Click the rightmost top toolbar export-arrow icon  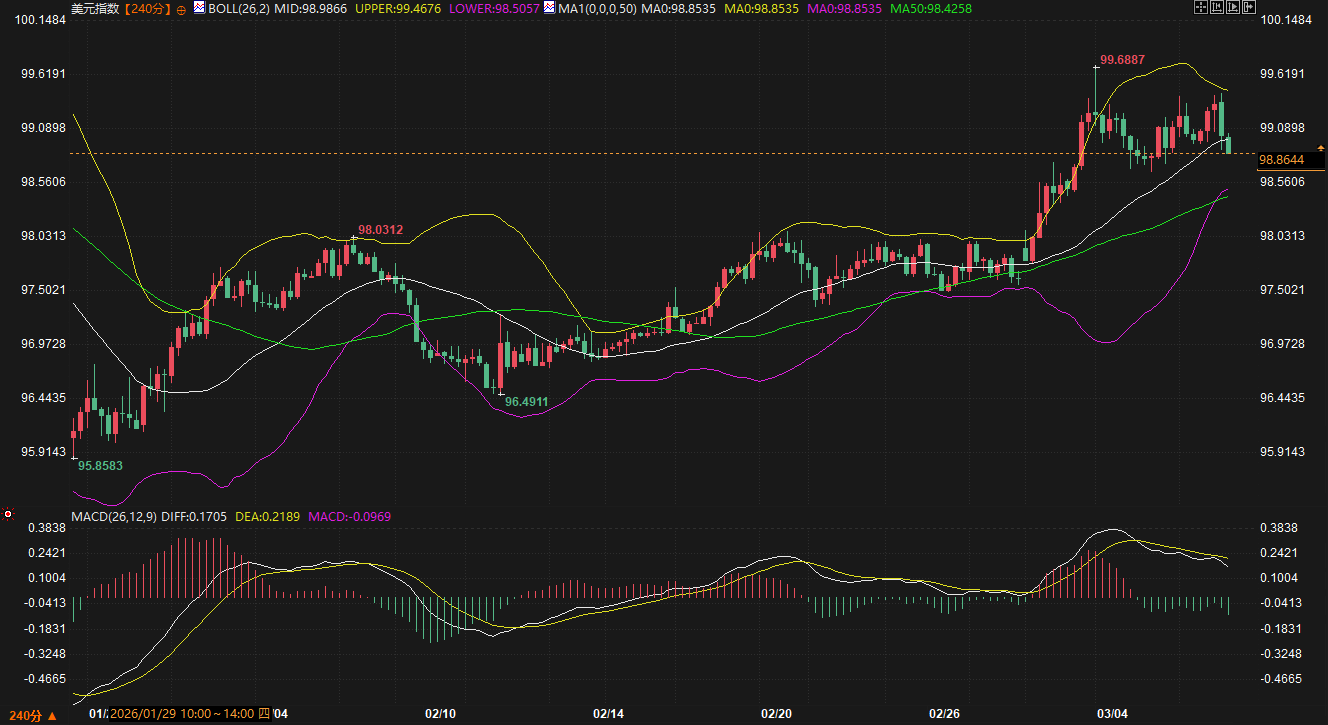1248,8
